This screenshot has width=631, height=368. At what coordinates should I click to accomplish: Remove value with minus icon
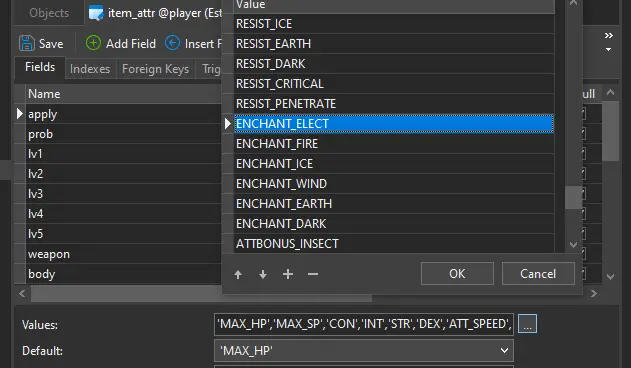point(313,274)
